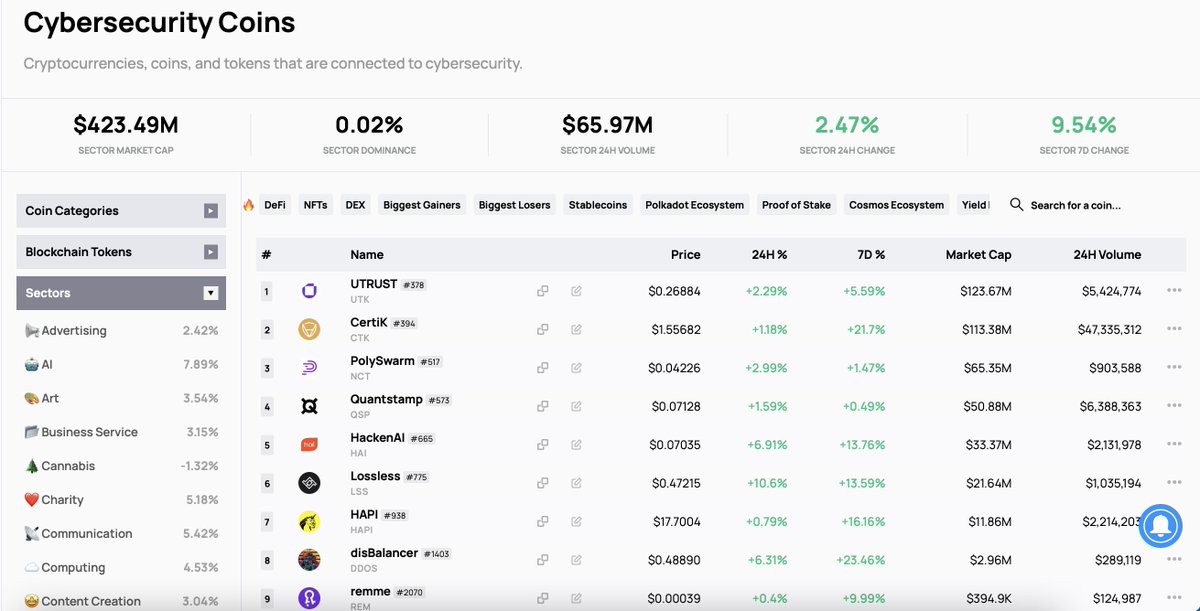This screenshot has width=1200, height=611.
Task: Open the PolySwarm coin name link
Action: (383, 361)
